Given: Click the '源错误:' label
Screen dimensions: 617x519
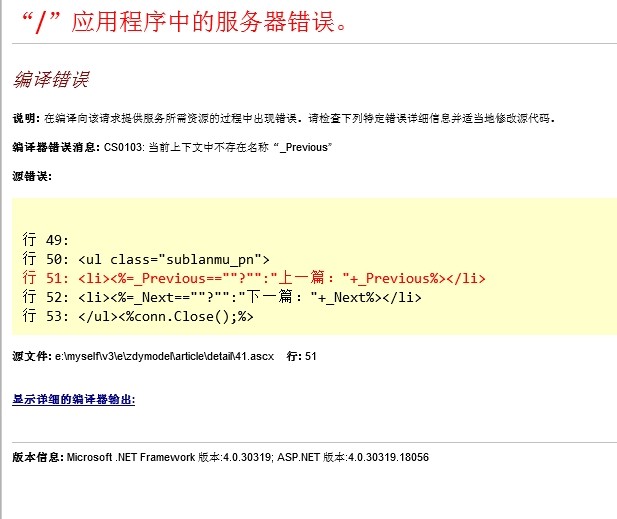Looking at the screenshot, I should click(32, 177).
